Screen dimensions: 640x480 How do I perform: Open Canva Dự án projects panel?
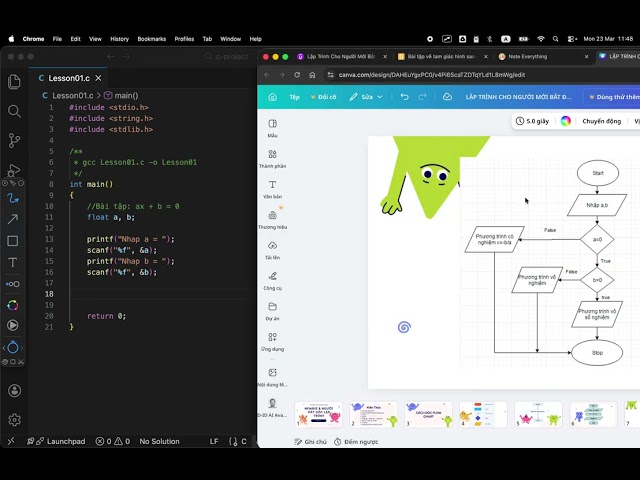pos(272,311)
